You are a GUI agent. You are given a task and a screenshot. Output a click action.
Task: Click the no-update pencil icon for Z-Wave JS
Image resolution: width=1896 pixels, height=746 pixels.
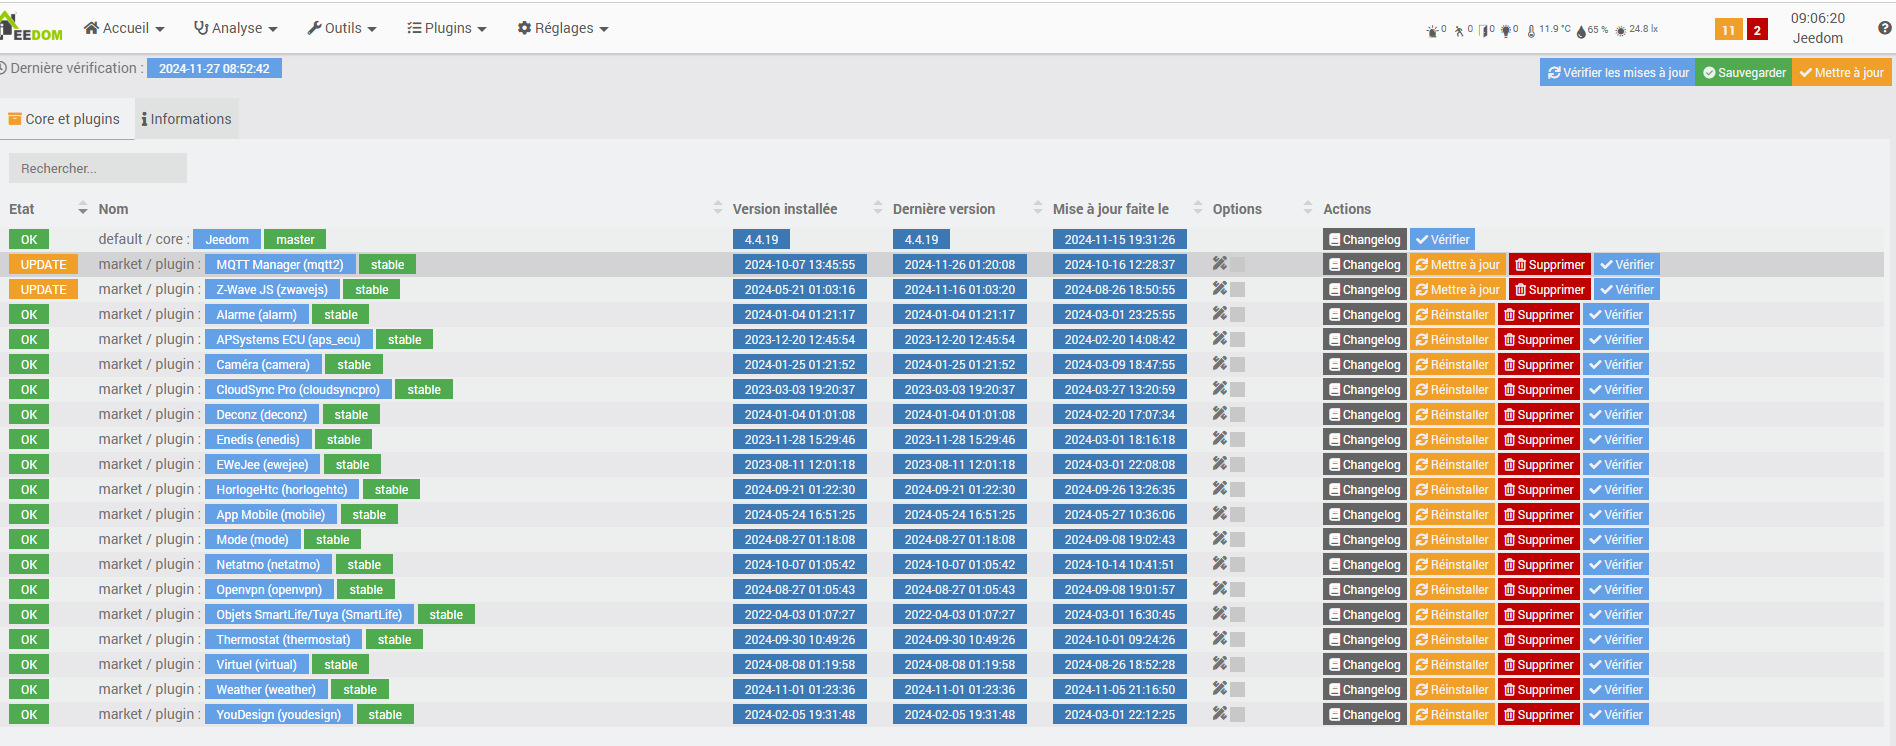[1219, 289]
